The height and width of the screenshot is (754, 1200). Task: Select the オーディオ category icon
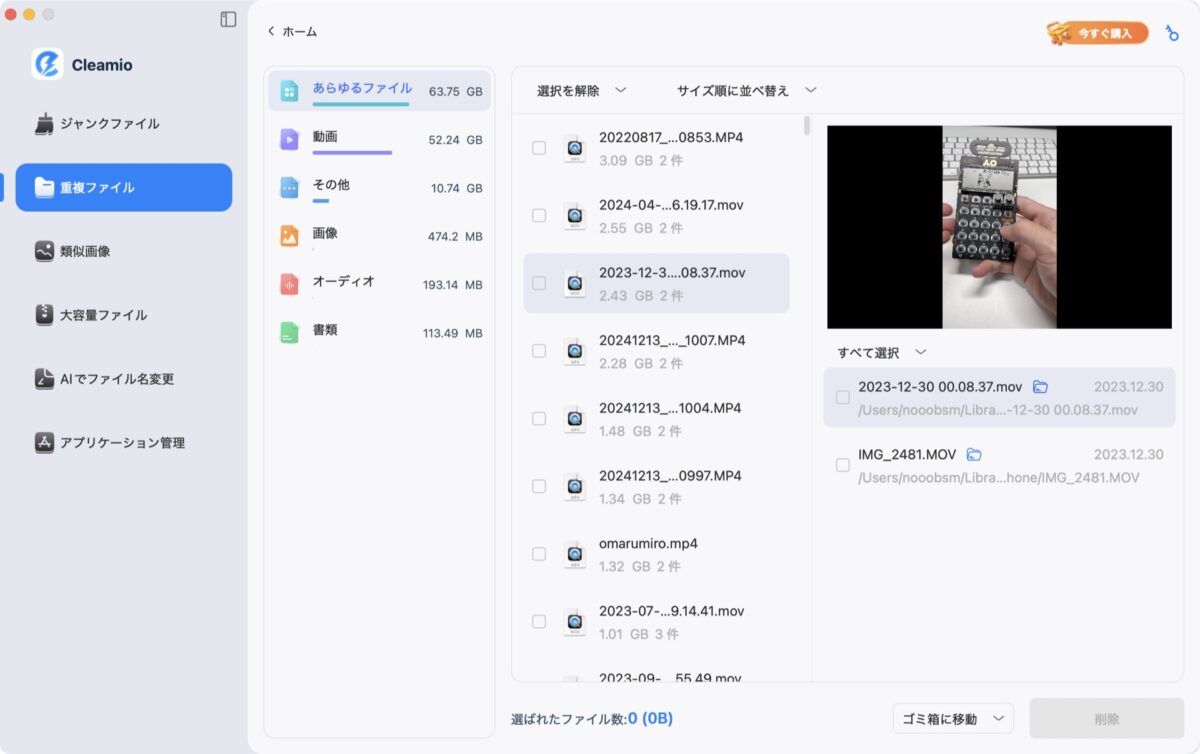click(x=293, y=283)
